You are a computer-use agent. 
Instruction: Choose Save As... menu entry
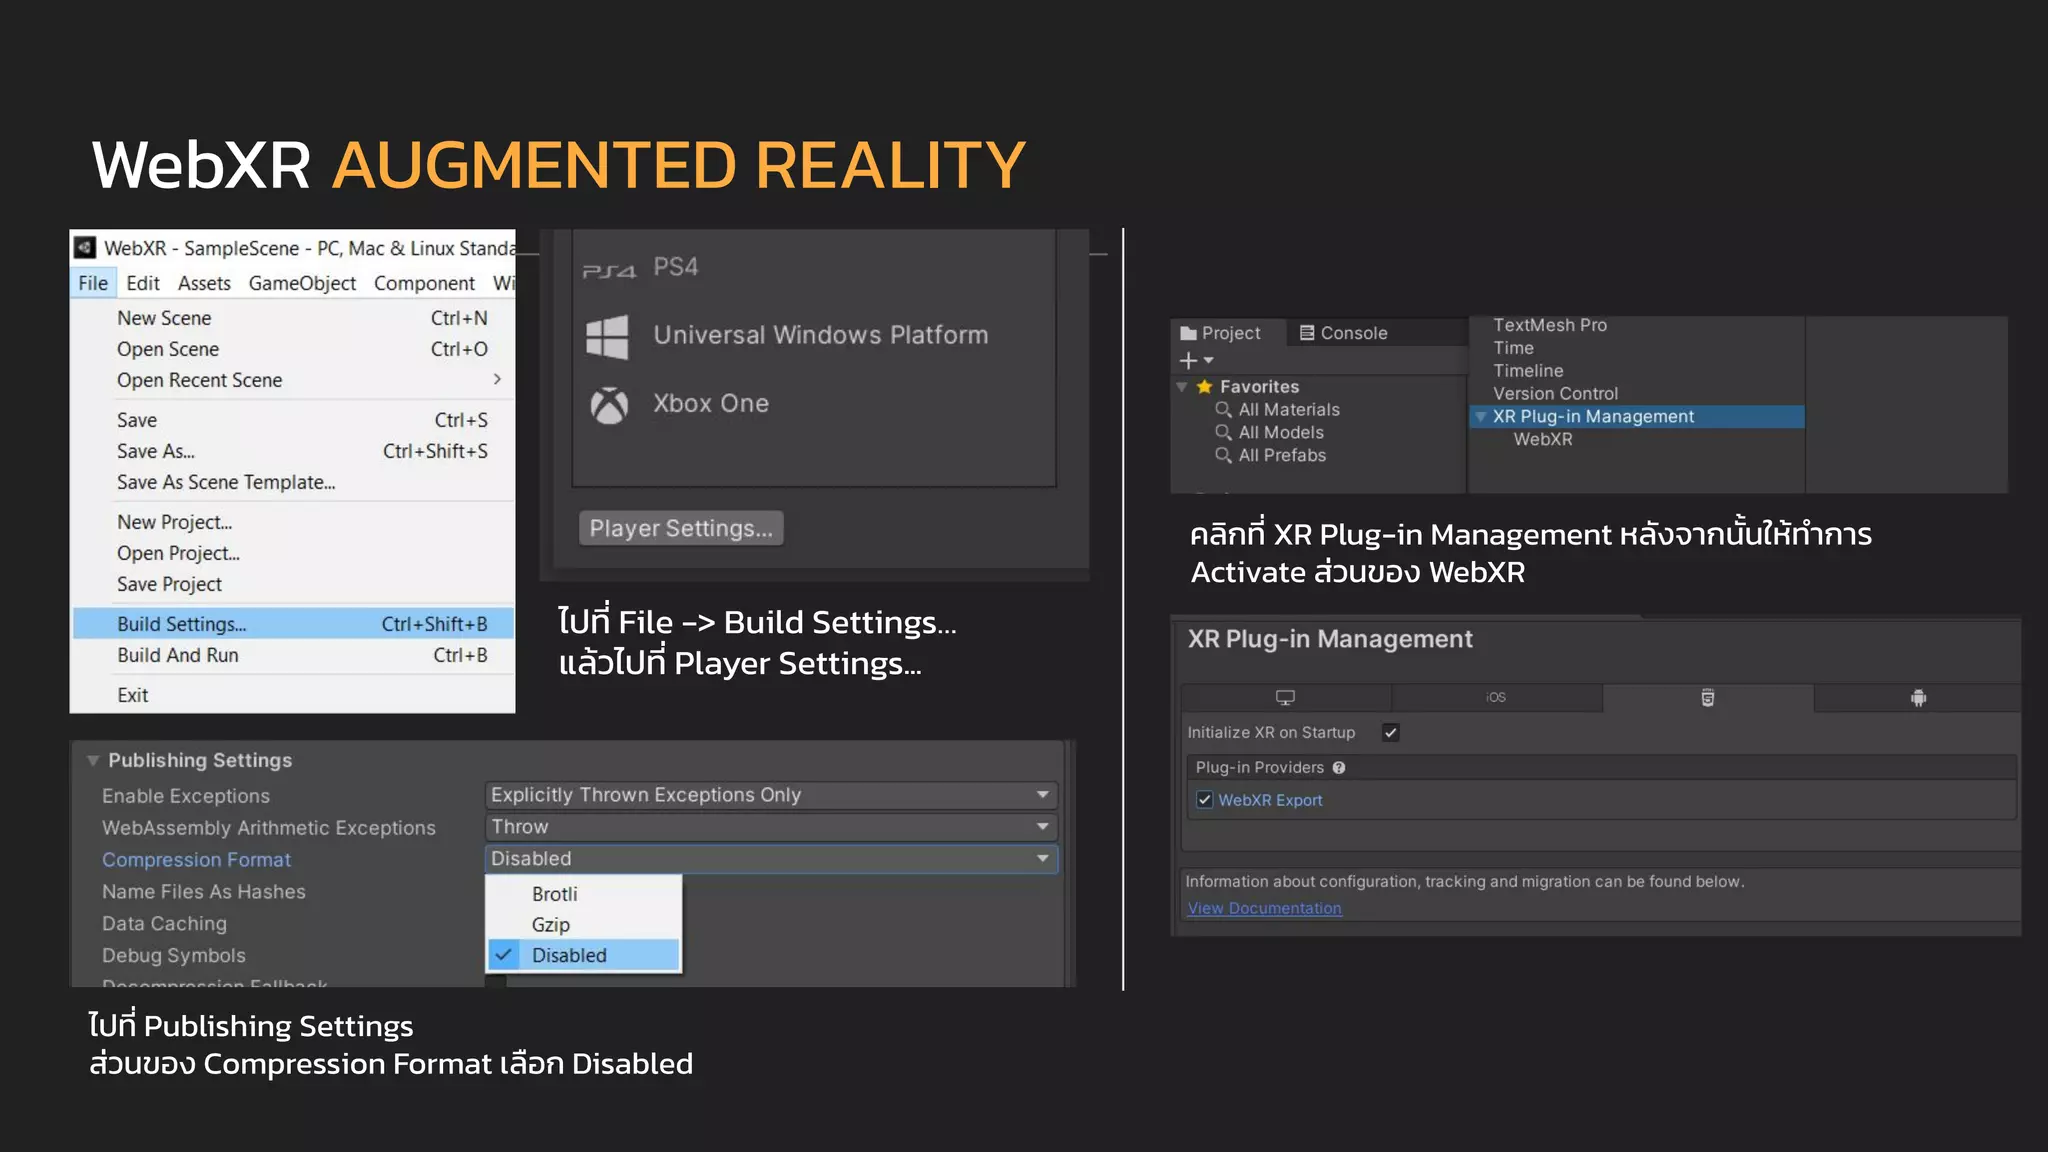(x=293, y=451)
